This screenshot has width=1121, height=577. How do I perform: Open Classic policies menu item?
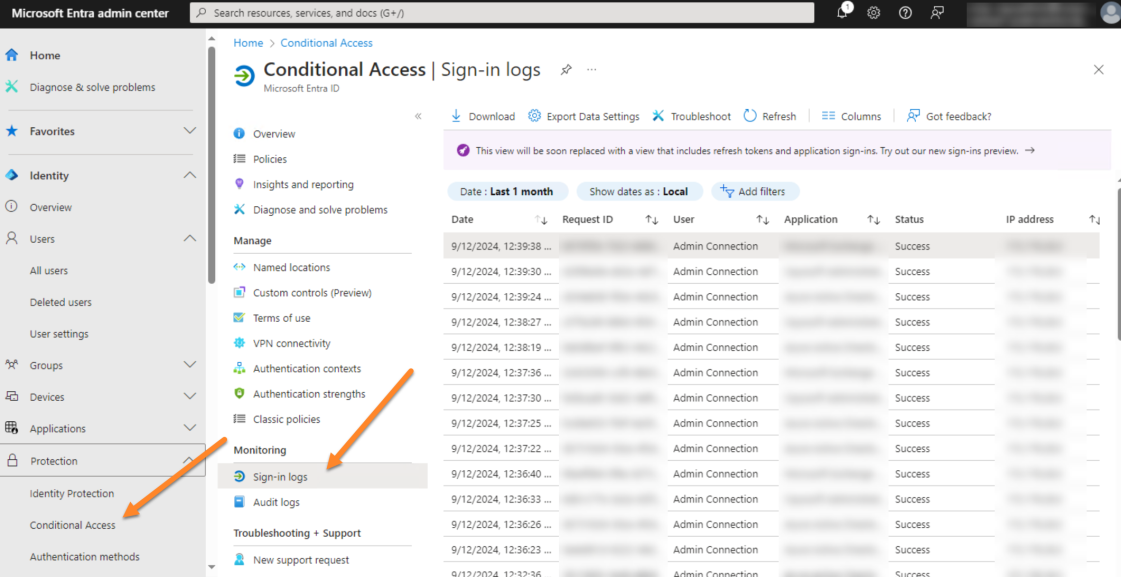[287, 419]
